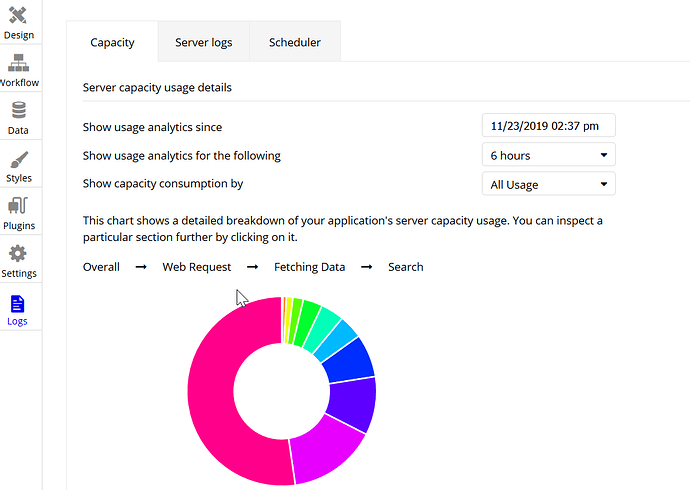The height and width of the screenshot is (490, 690).
Task: Go to the Data database icon
Action: point(19,111)
